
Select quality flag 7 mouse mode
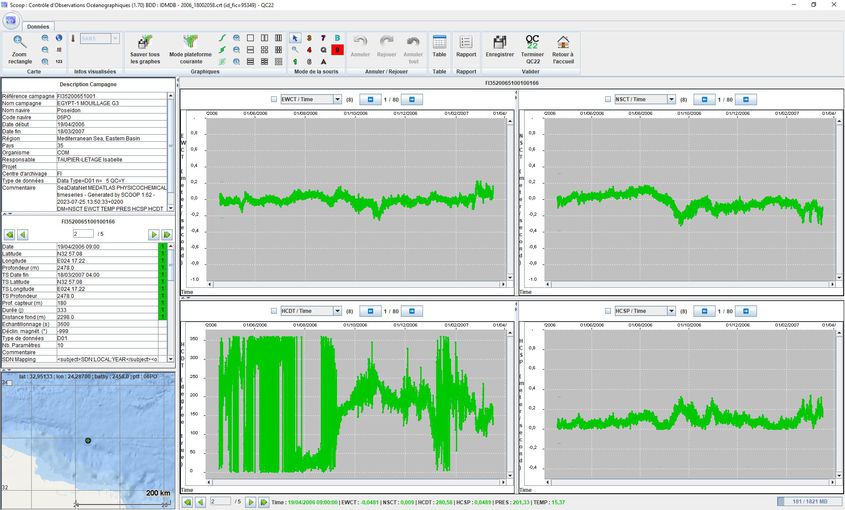point(323,38)
